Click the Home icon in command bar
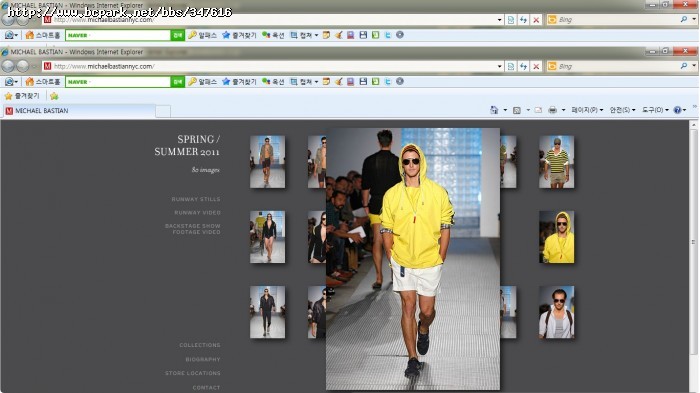 pyautogui.click(x=494, y=110)
